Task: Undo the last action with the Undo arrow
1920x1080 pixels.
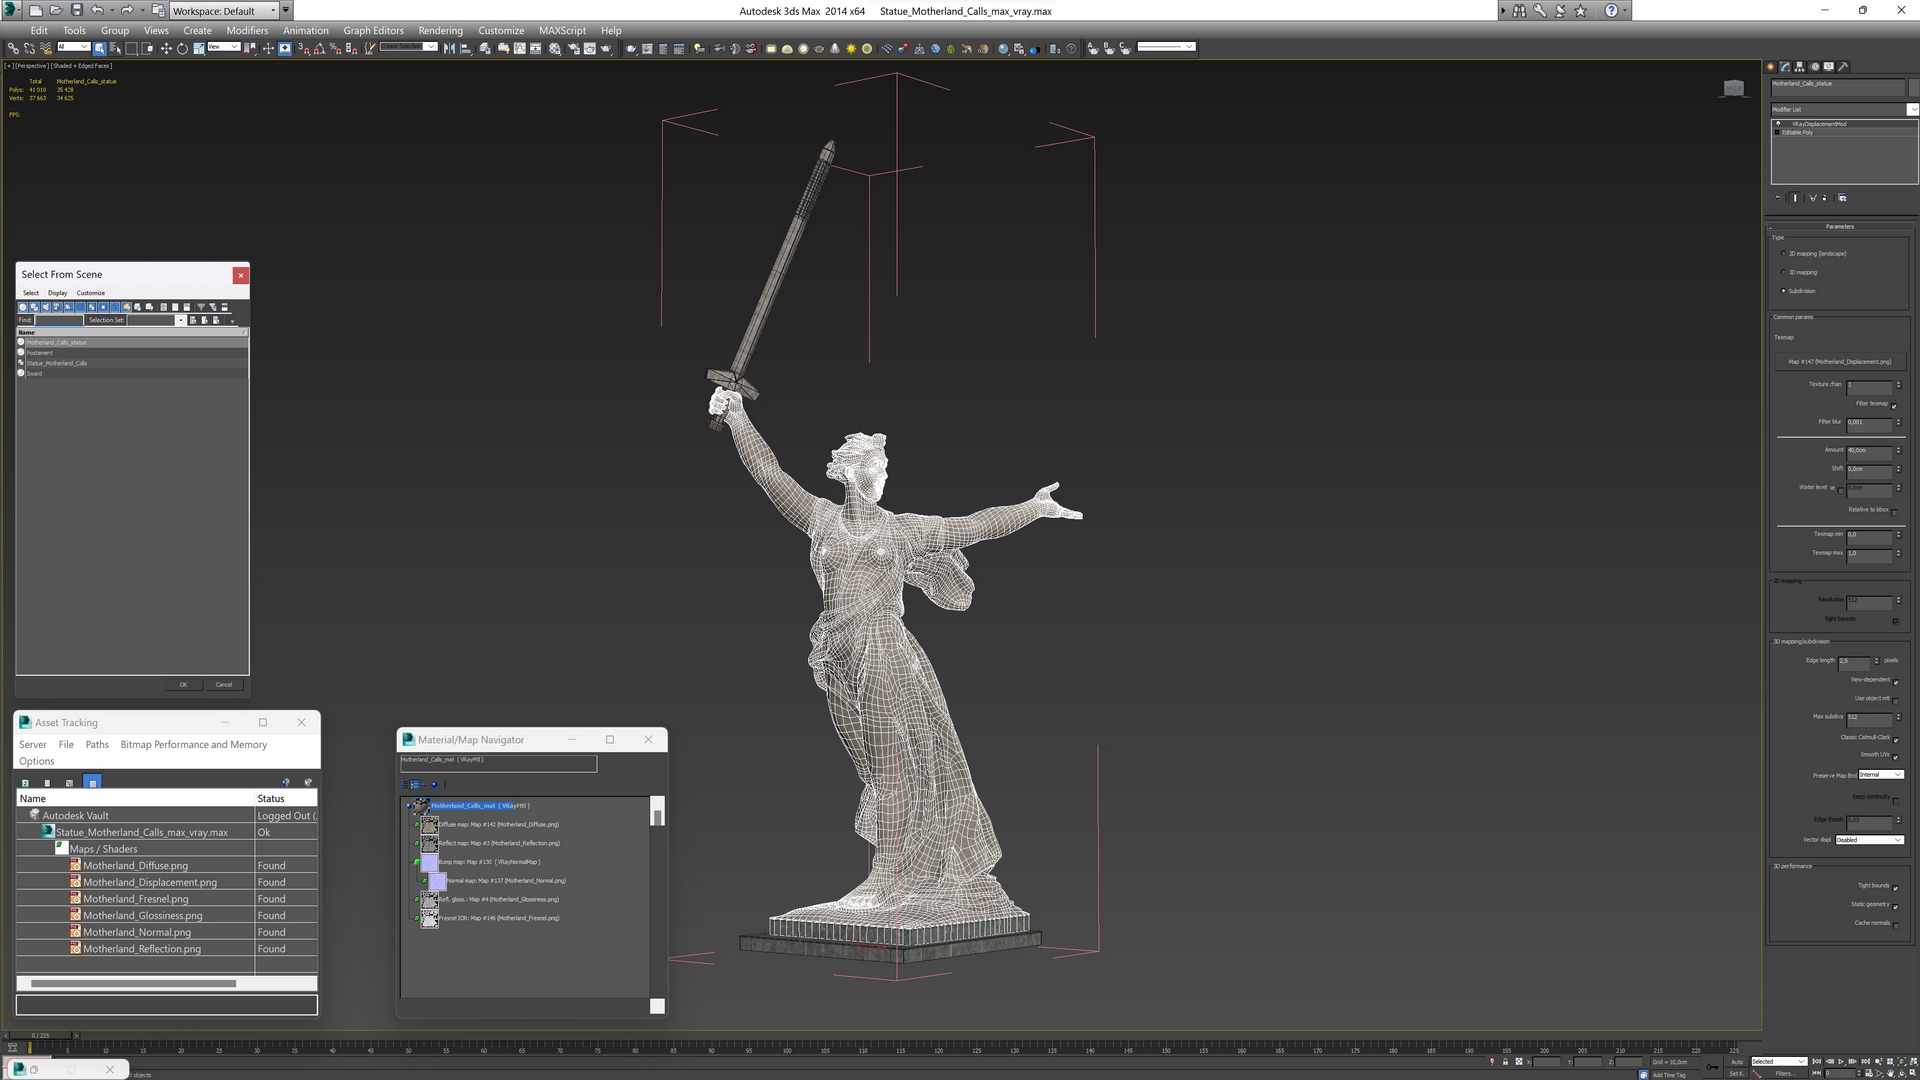Action: click(96, 10)
